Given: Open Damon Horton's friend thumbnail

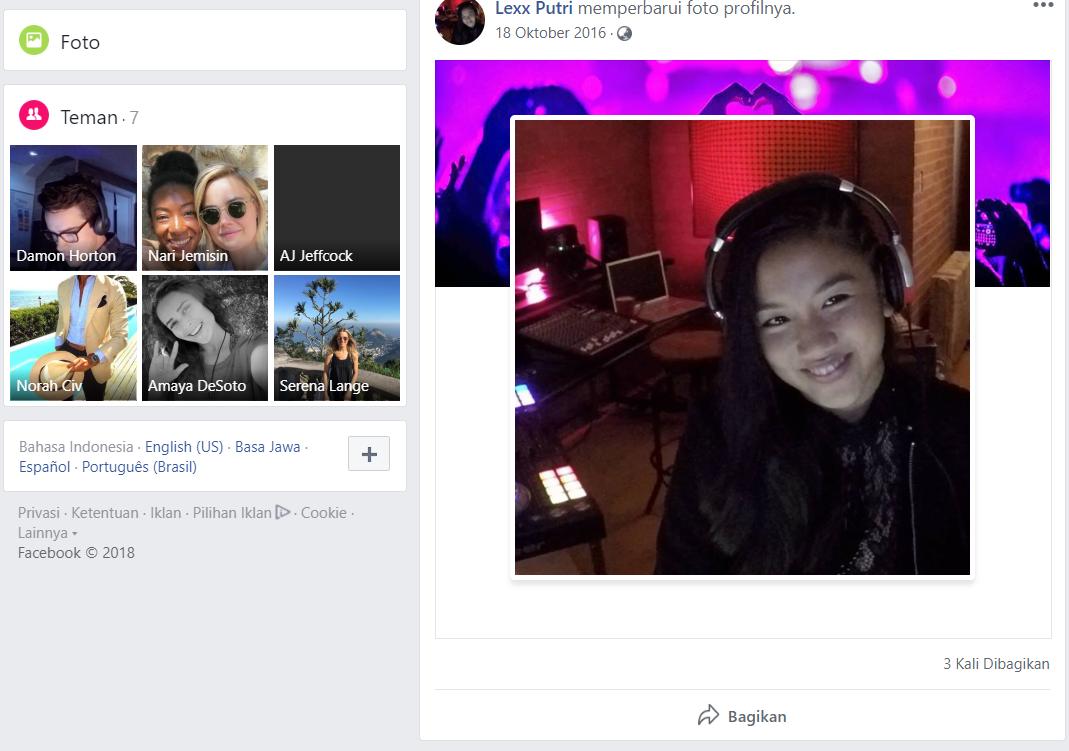Looking at the screenshot, I should coord(73,208).
